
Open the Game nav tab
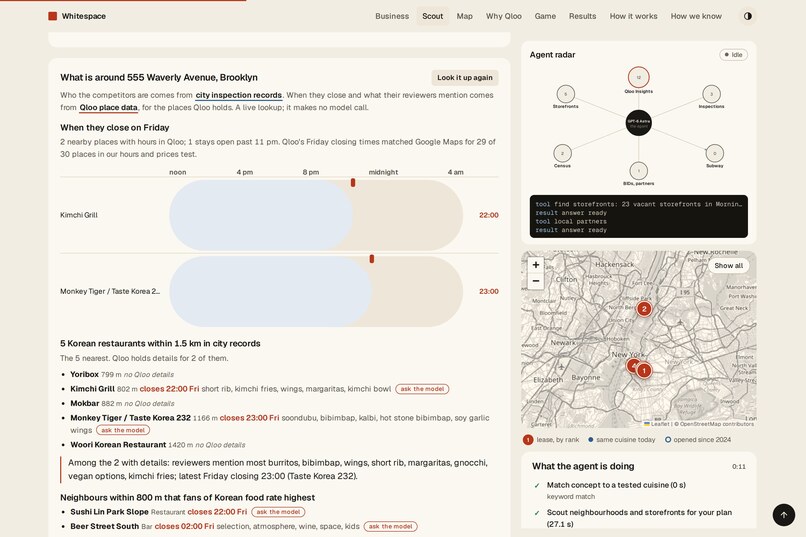click(545, 16)
